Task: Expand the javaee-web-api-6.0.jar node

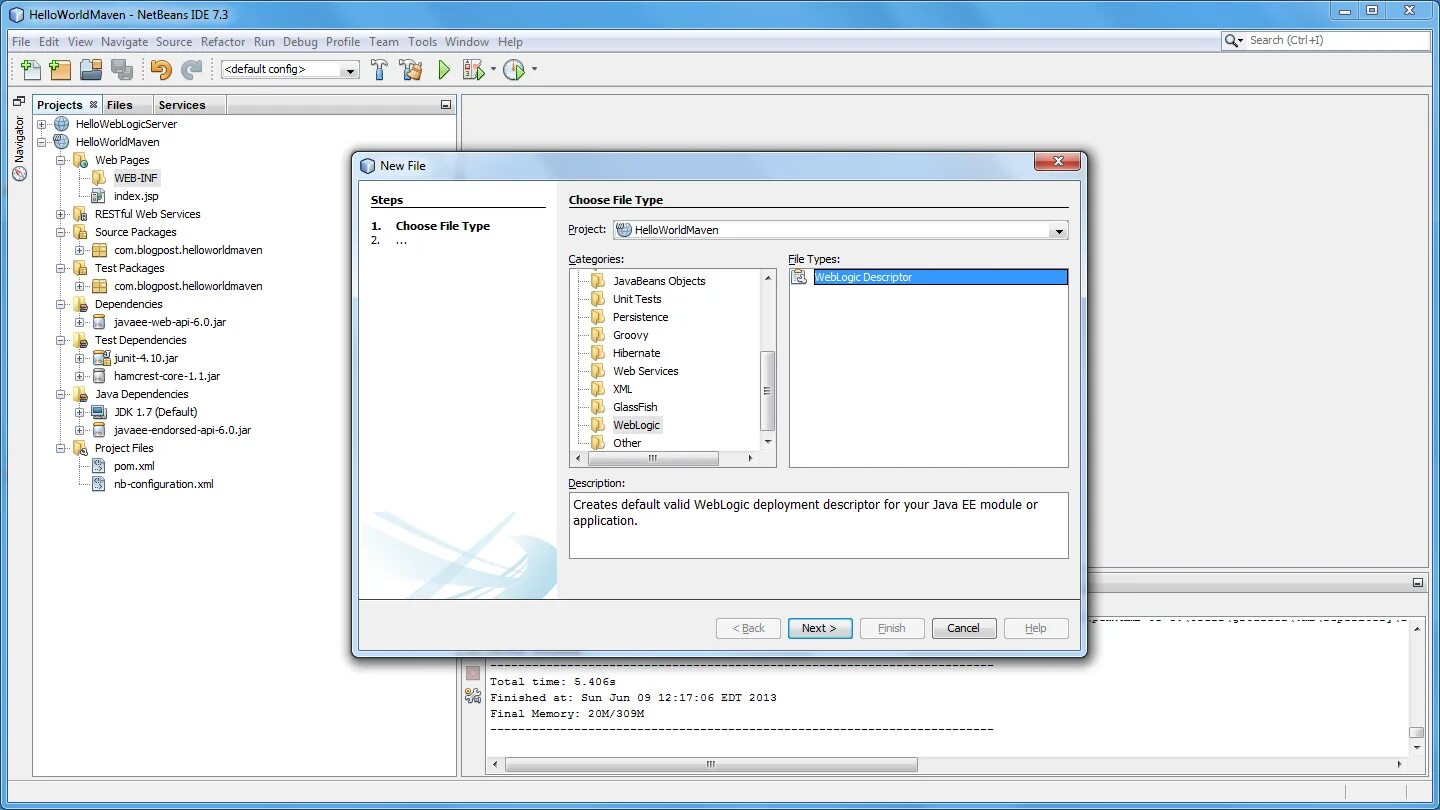Action: (x=80, y=322)
